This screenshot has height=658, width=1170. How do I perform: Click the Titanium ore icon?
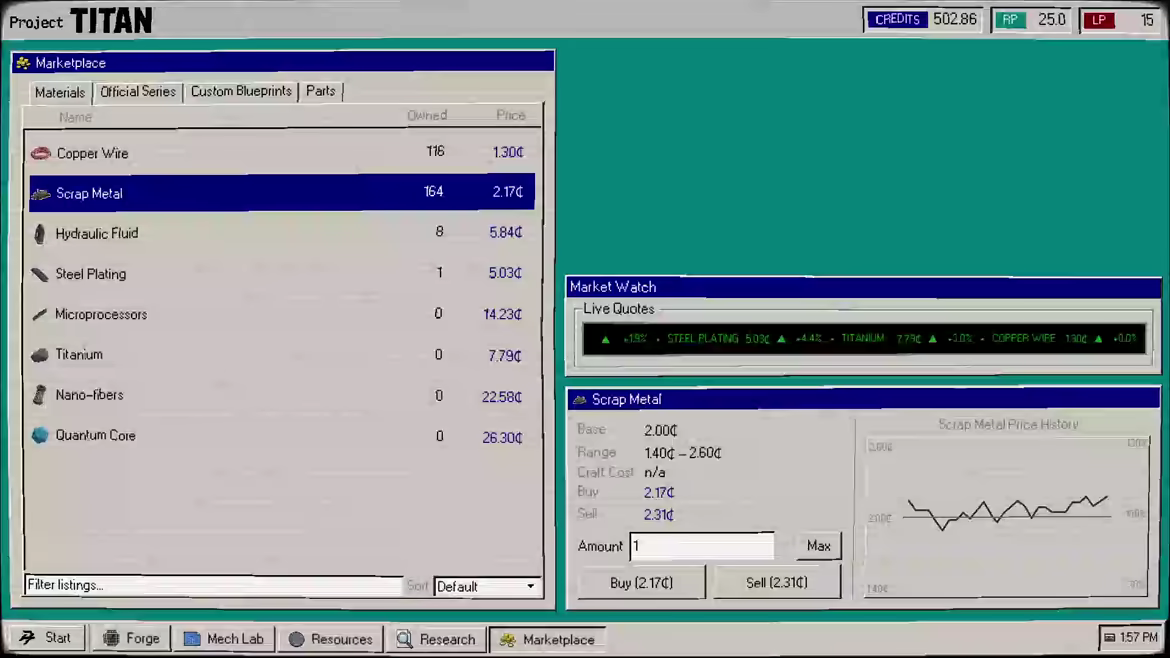tap(40, 355)
